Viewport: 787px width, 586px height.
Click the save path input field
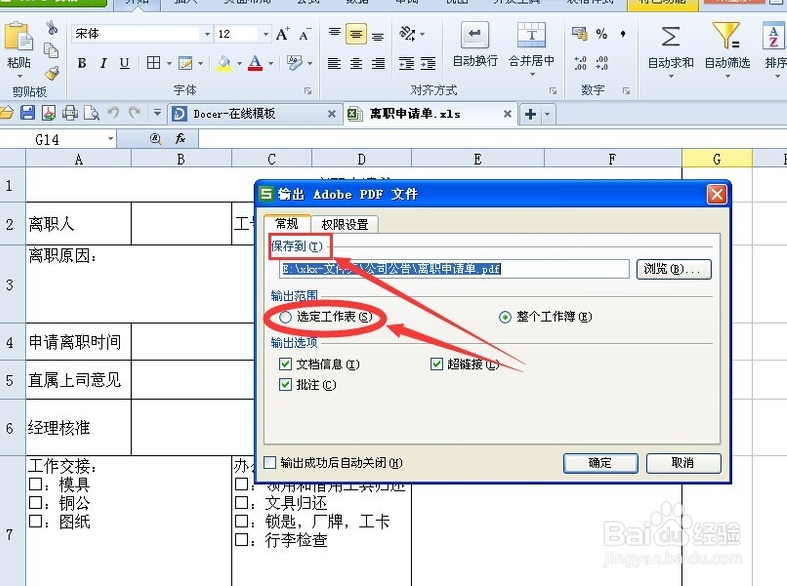tap(454, 269)
